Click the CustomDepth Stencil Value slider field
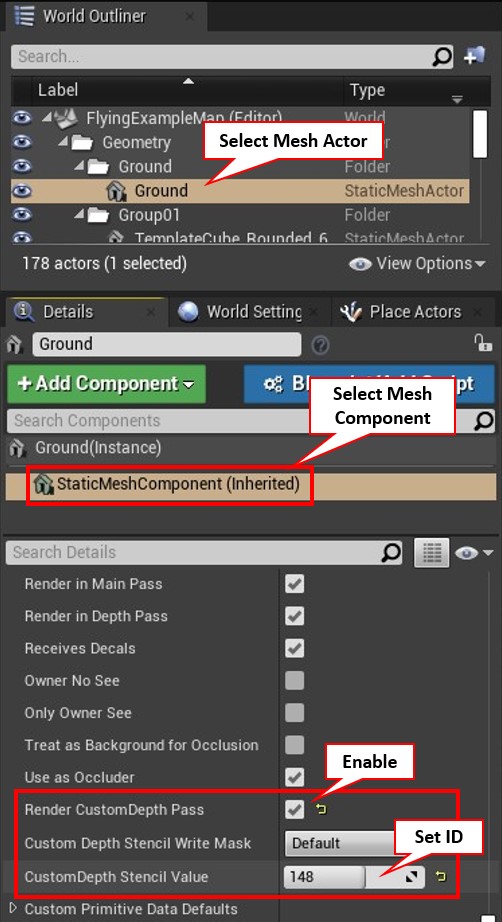Screen dimensions: 502x922 pyautogui.click(x=354, y=877)
